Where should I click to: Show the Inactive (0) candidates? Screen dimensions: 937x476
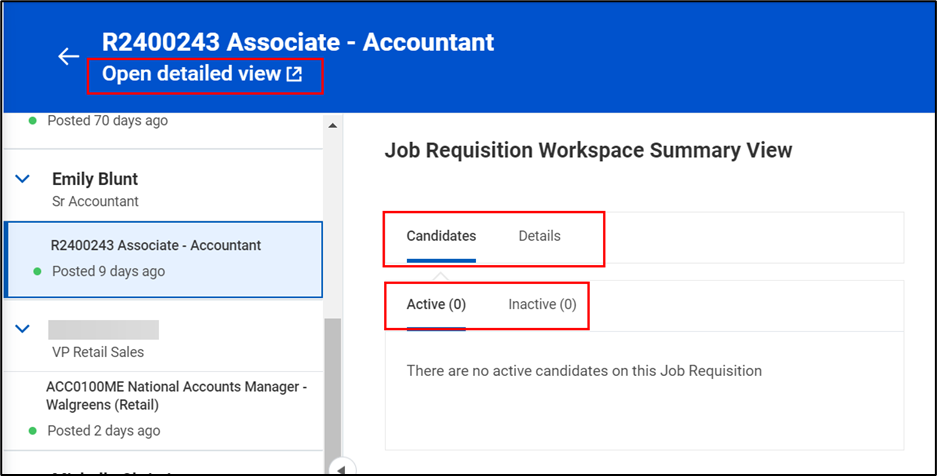(x=542, y=304)
